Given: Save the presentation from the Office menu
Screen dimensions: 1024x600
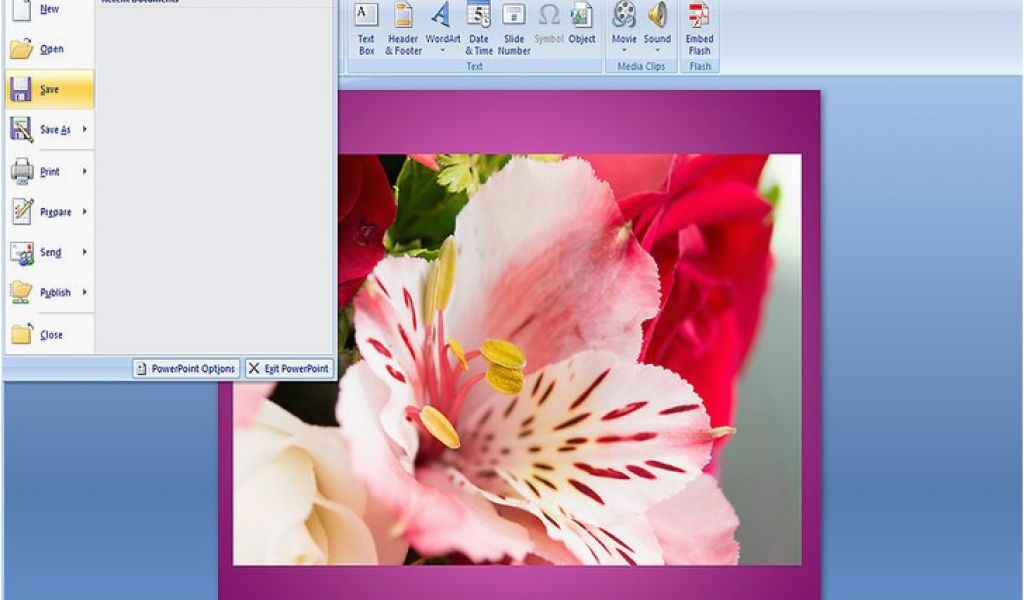Looking at the screenshot, I should 49,89.
